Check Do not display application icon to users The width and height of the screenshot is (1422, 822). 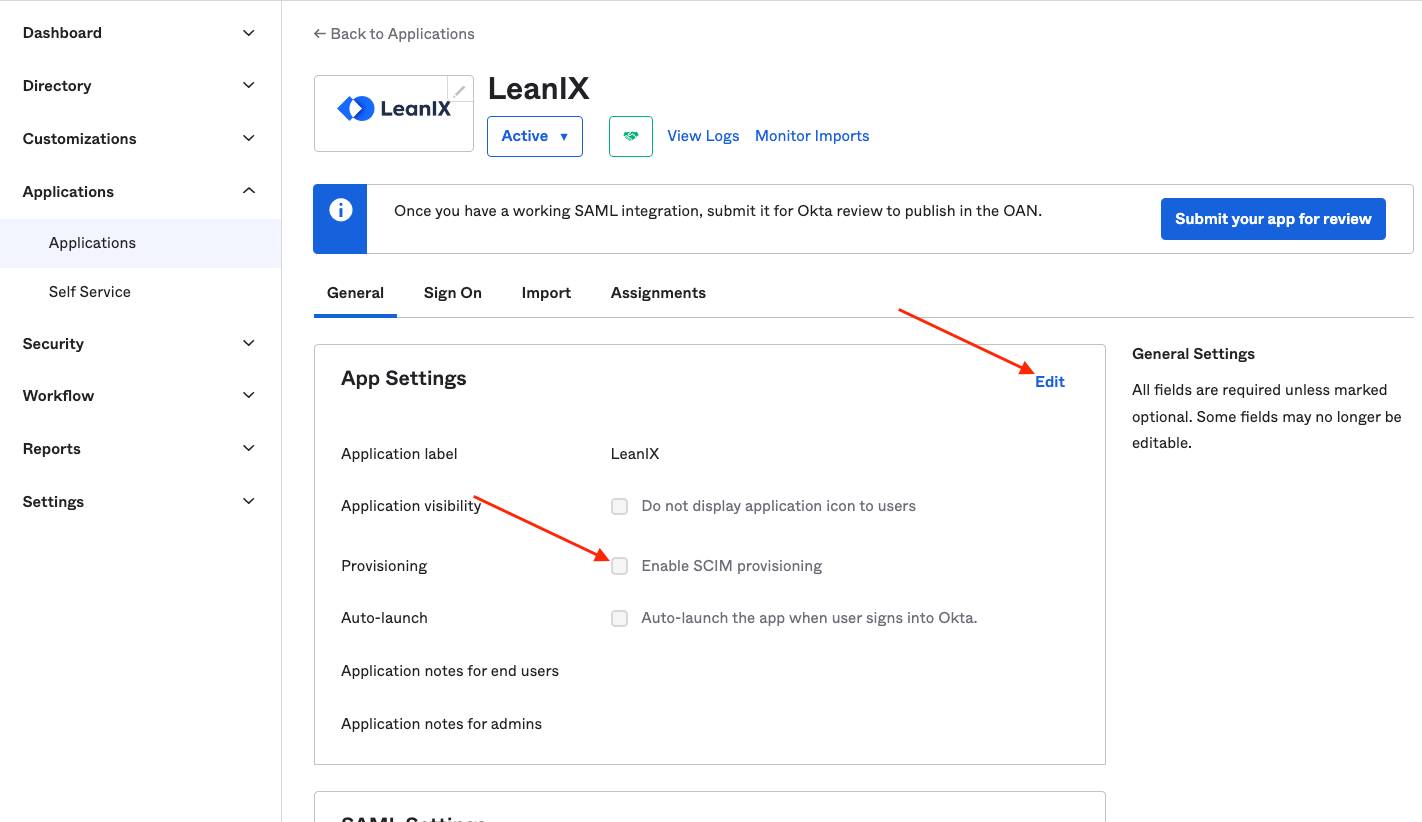620,506
